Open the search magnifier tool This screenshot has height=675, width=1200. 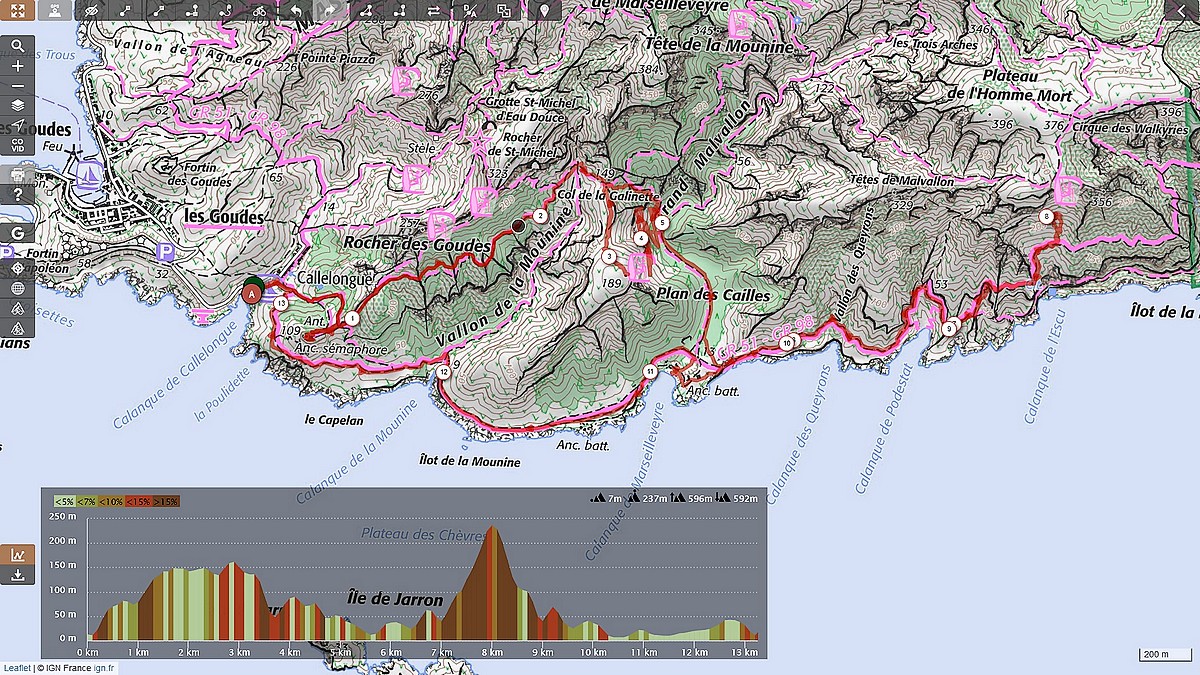(x=18, y=46)
